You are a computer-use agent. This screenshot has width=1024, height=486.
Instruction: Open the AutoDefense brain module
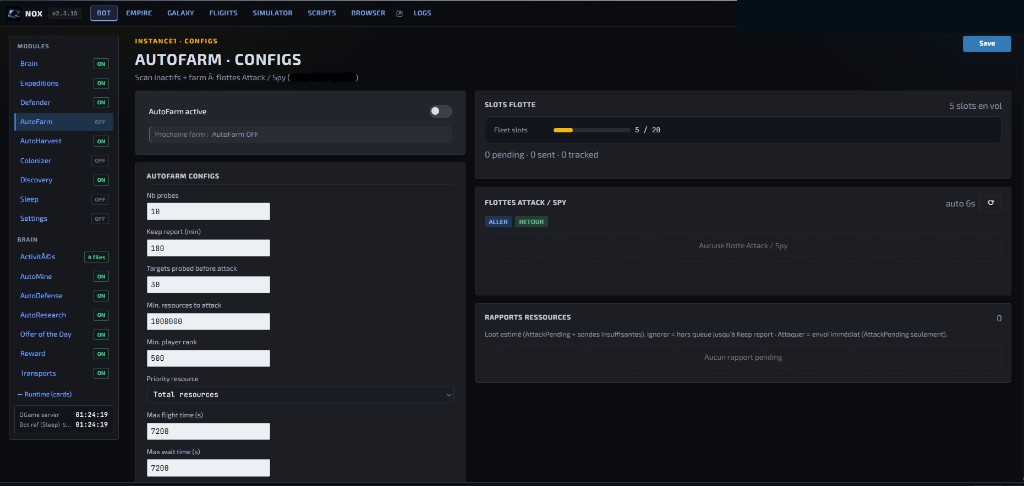pyautogui.click(x=63, y=296)
